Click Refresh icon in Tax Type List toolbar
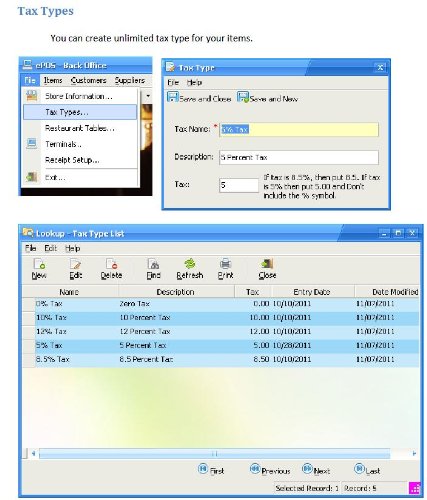The width and height of the screenshot is (427, 500). [x=190, y=269]
